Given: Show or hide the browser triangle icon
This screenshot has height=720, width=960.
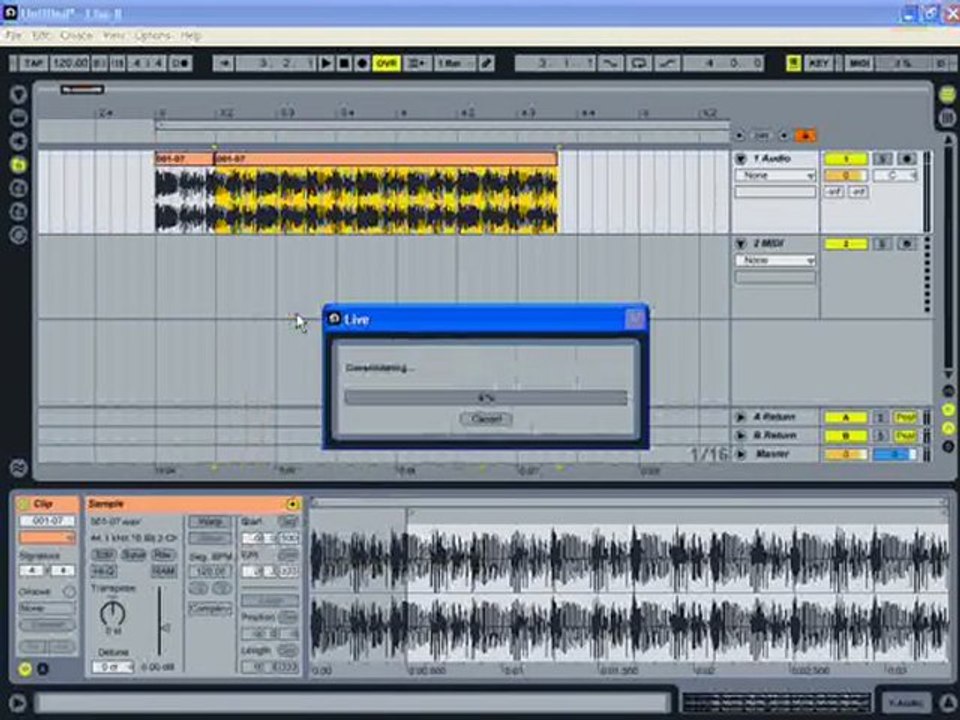Looking at the screenshot, I should [x=18, y=94].
